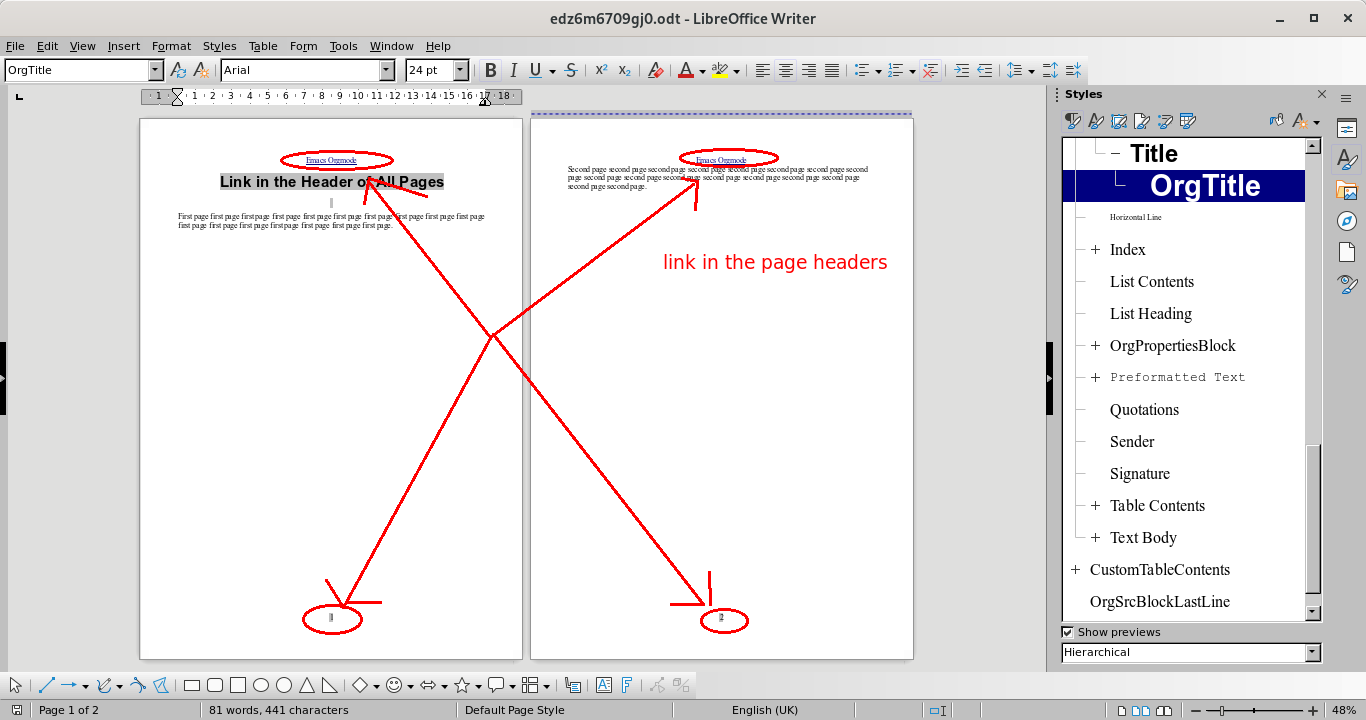Insert Fontwork text
The image size is (1366, 720).
(x=627, y=685)
